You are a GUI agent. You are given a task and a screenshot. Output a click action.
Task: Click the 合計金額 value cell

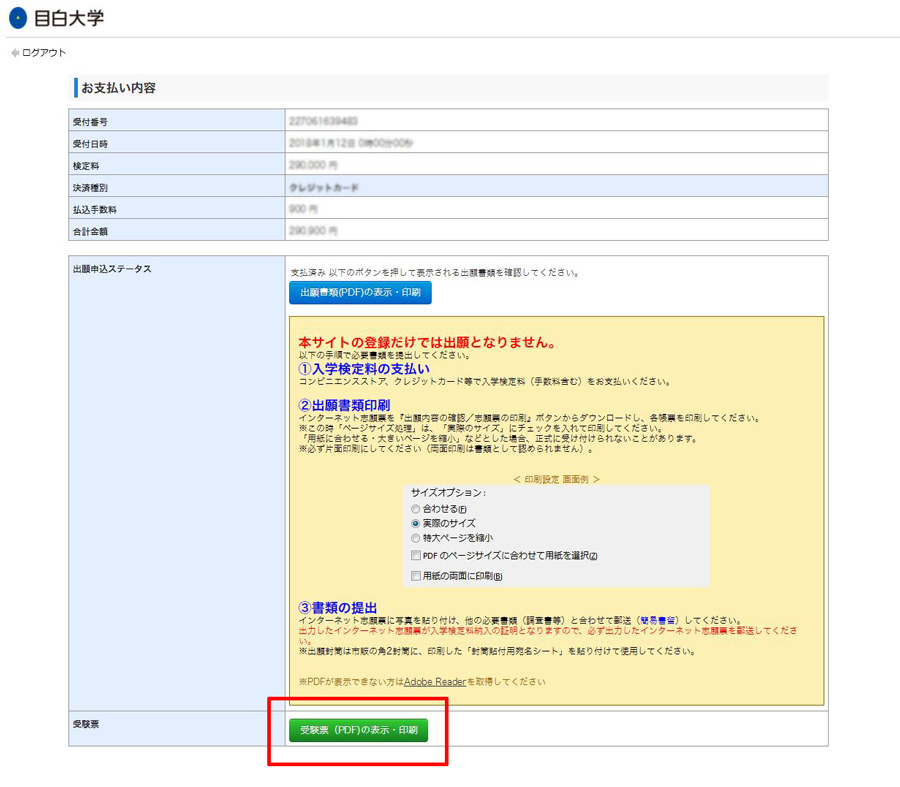pyautogui.click(x=557, y=230)
